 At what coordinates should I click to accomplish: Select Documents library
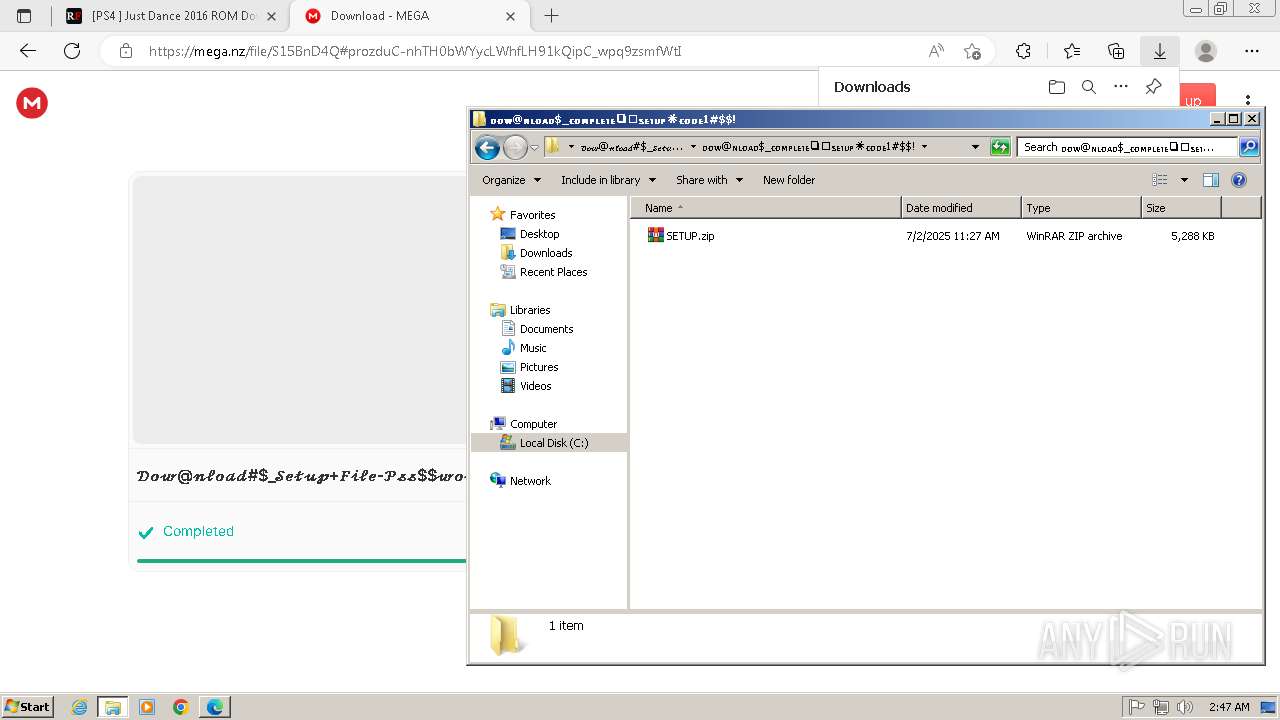[x=546, y=329]
